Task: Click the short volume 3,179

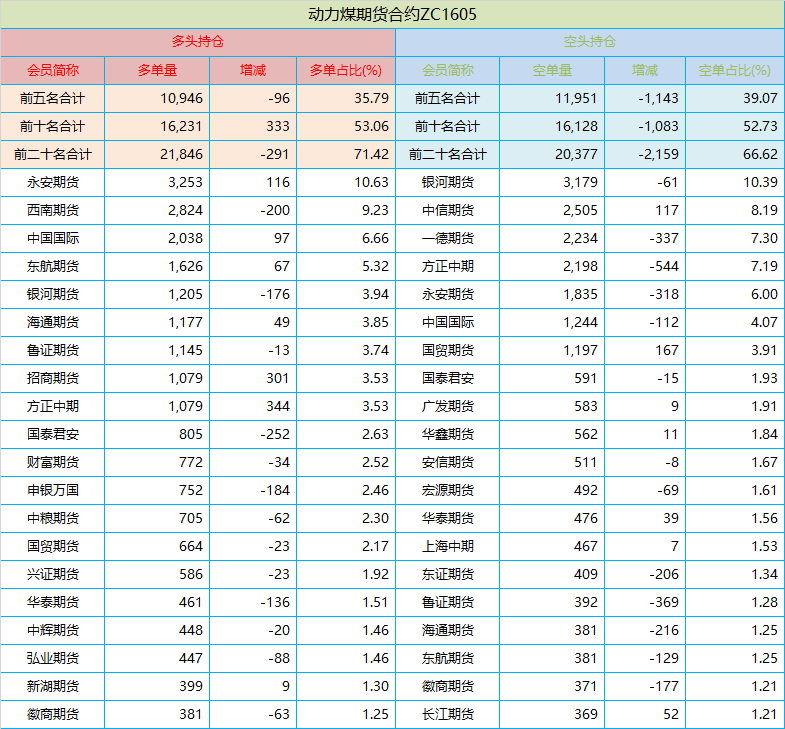Action: 580,182
